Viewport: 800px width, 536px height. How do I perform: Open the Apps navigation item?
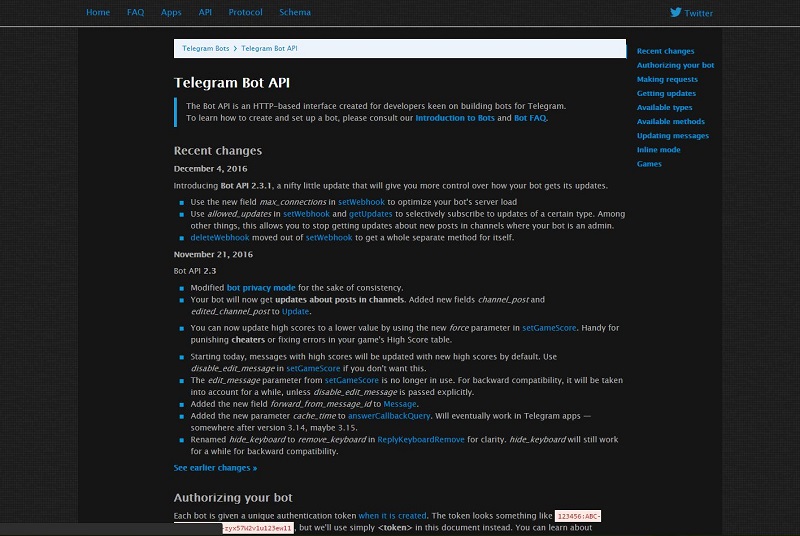[x=171, y=12]
